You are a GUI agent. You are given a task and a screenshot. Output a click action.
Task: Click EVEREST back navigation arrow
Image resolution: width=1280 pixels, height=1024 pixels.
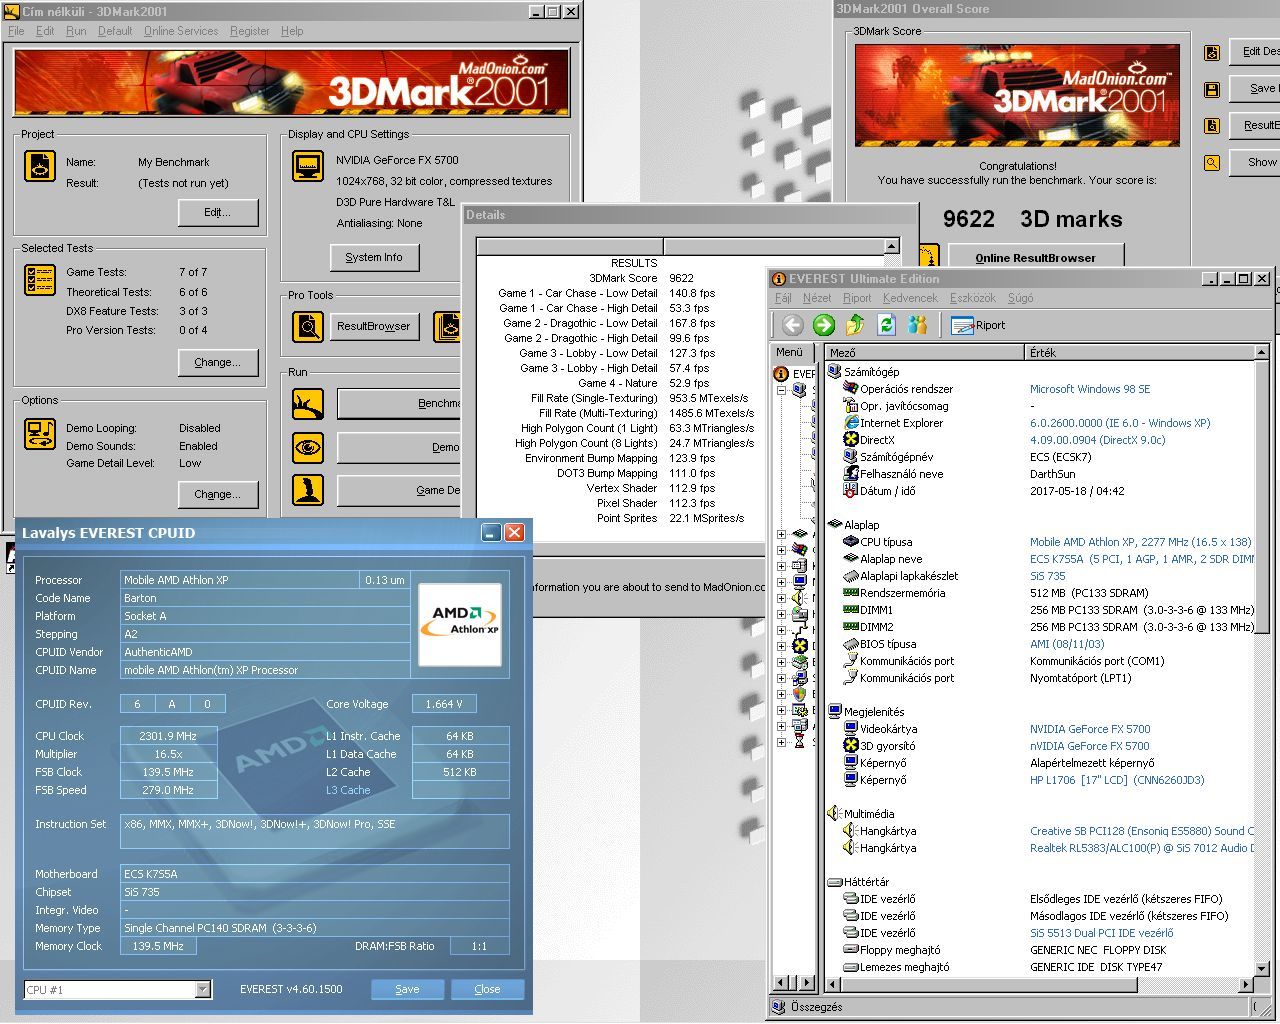click(x=793, y=325)
